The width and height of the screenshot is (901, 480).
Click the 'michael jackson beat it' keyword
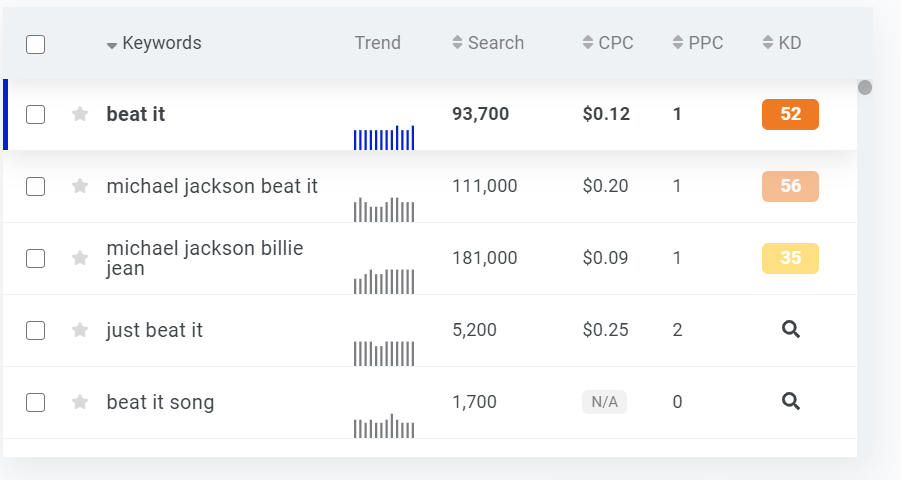pos(212,186)
